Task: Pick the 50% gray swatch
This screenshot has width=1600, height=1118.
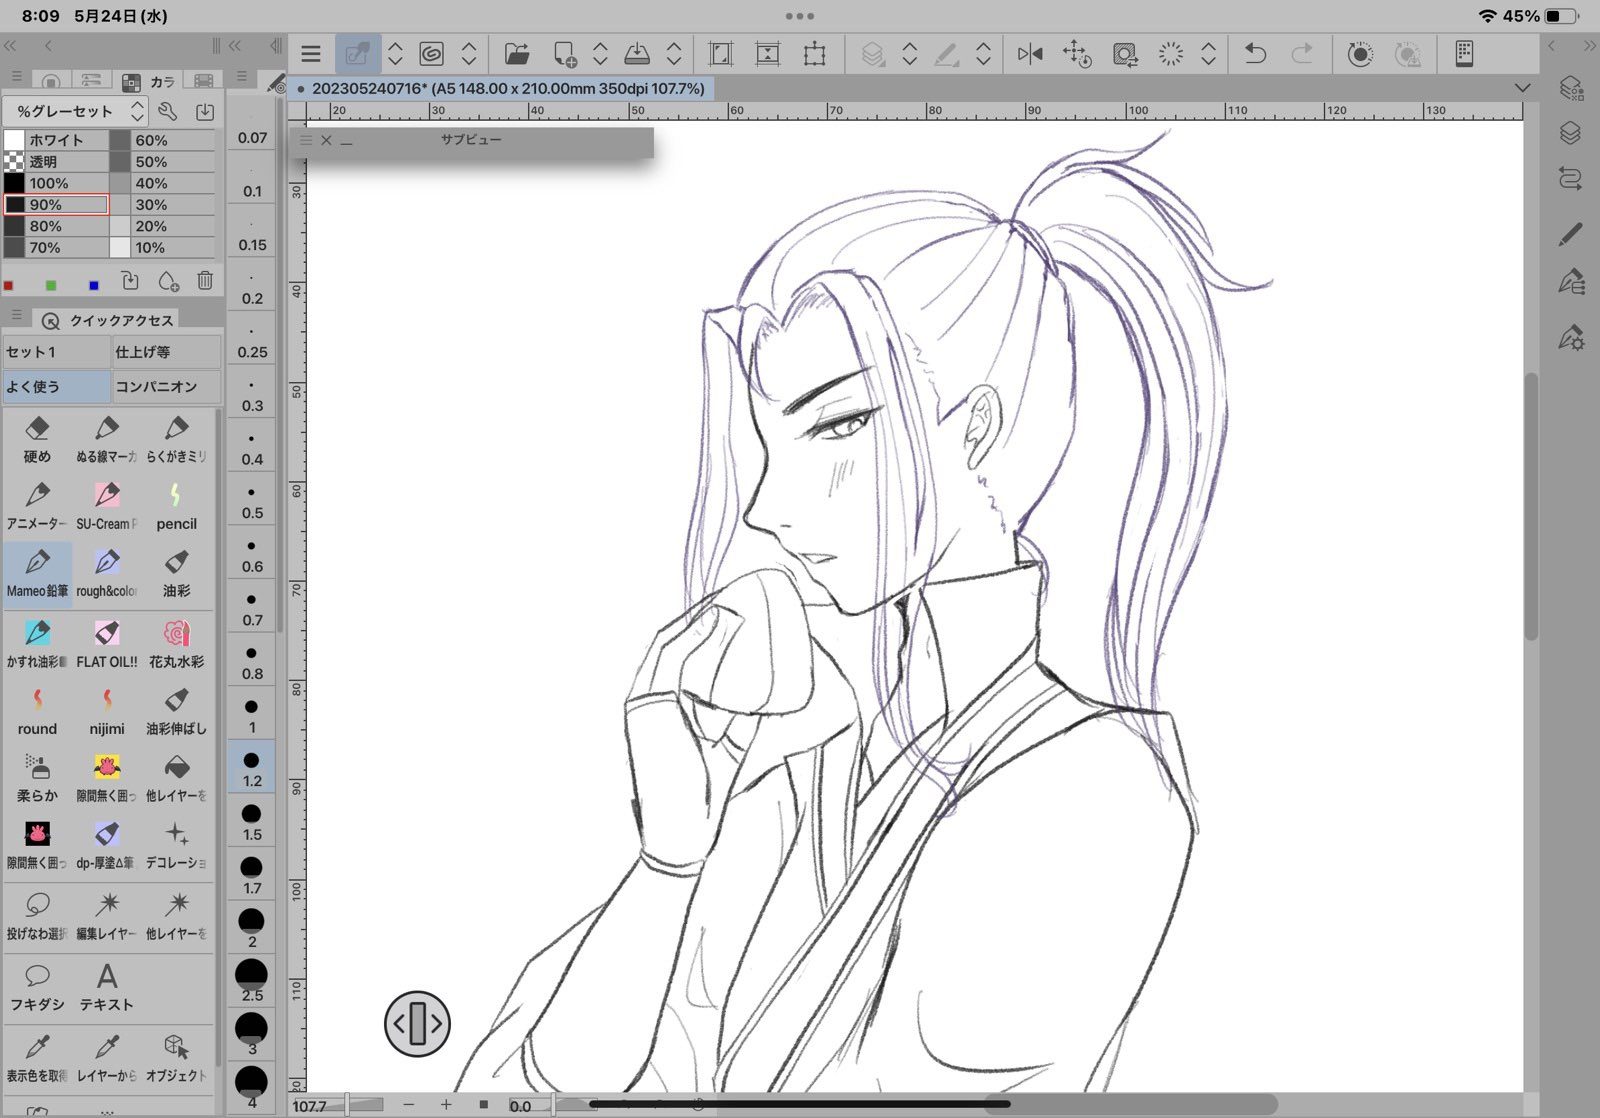Action: (162, 161)
